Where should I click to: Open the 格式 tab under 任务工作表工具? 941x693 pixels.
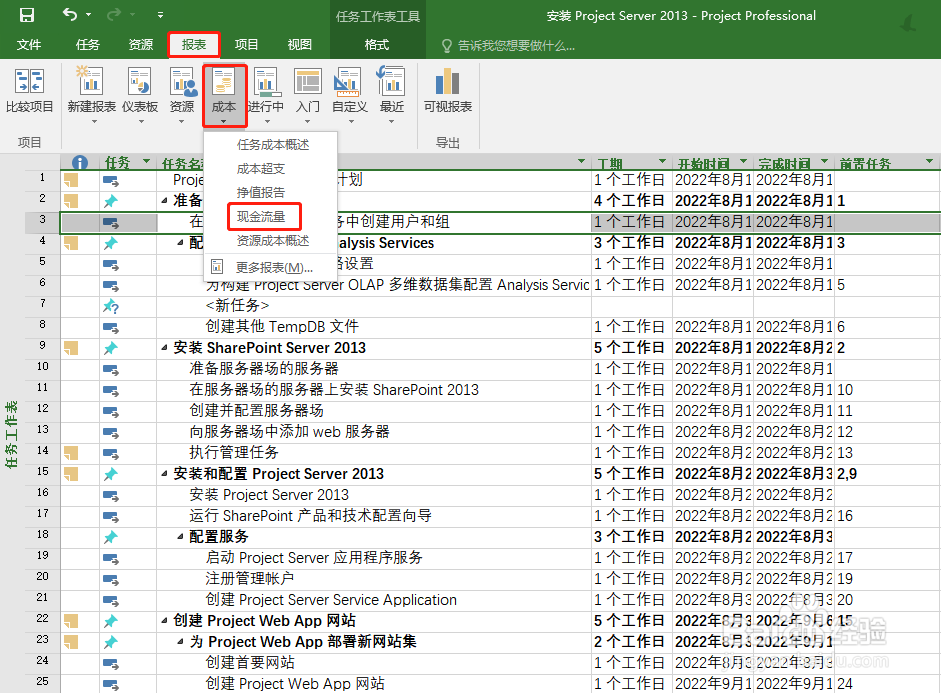377,44
